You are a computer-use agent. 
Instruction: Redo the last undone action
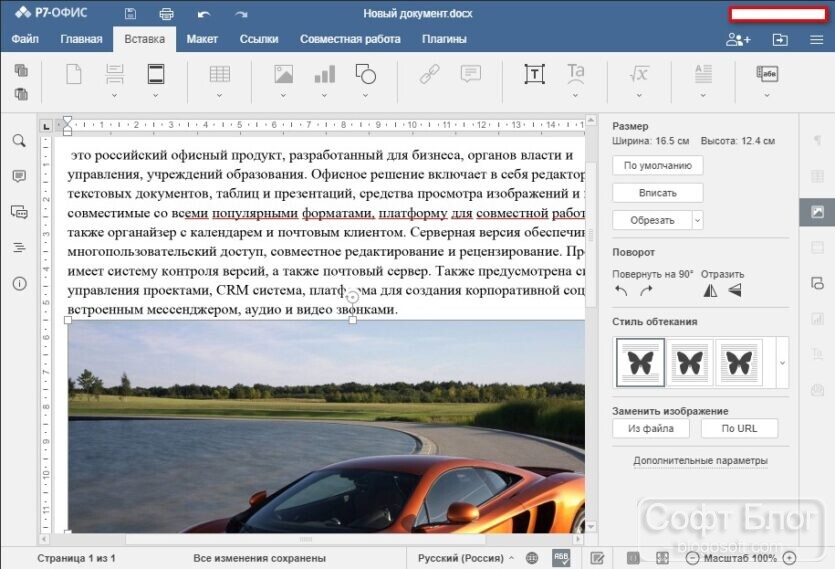[x=241, y=14]
